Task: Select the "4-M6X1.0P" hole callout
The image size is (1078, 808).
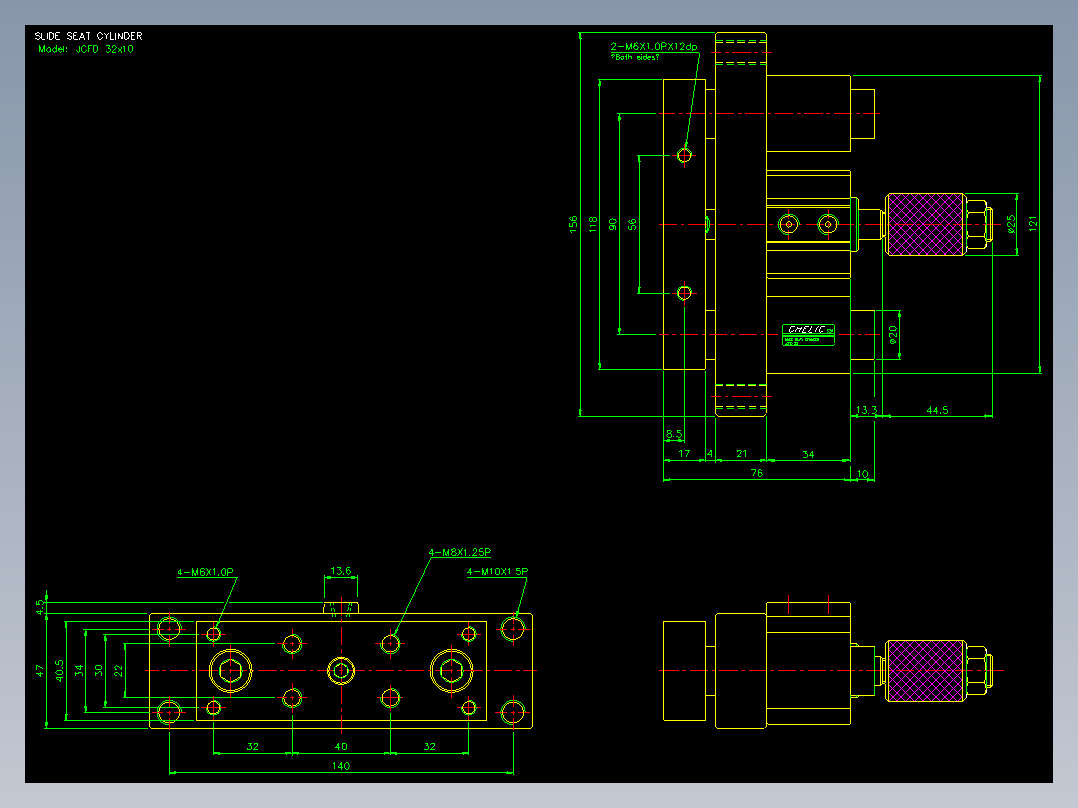Action: pyautogui.click(x=206, y=572)
